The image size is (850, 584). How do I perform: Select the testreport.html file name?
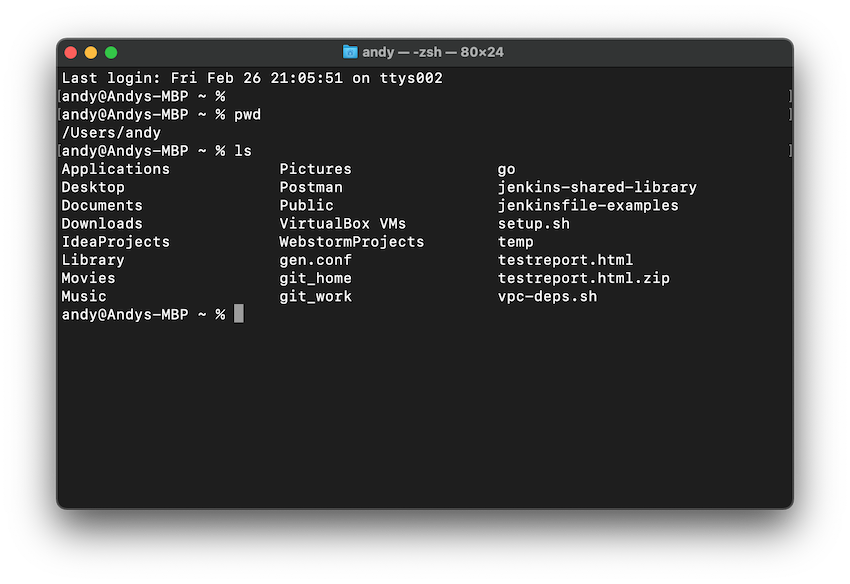point(566,260)
